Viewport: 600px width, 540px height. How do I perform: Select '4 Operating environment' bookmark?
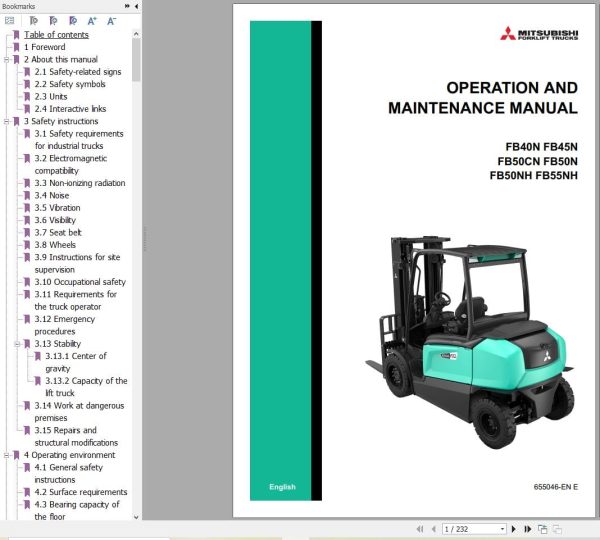69,455
